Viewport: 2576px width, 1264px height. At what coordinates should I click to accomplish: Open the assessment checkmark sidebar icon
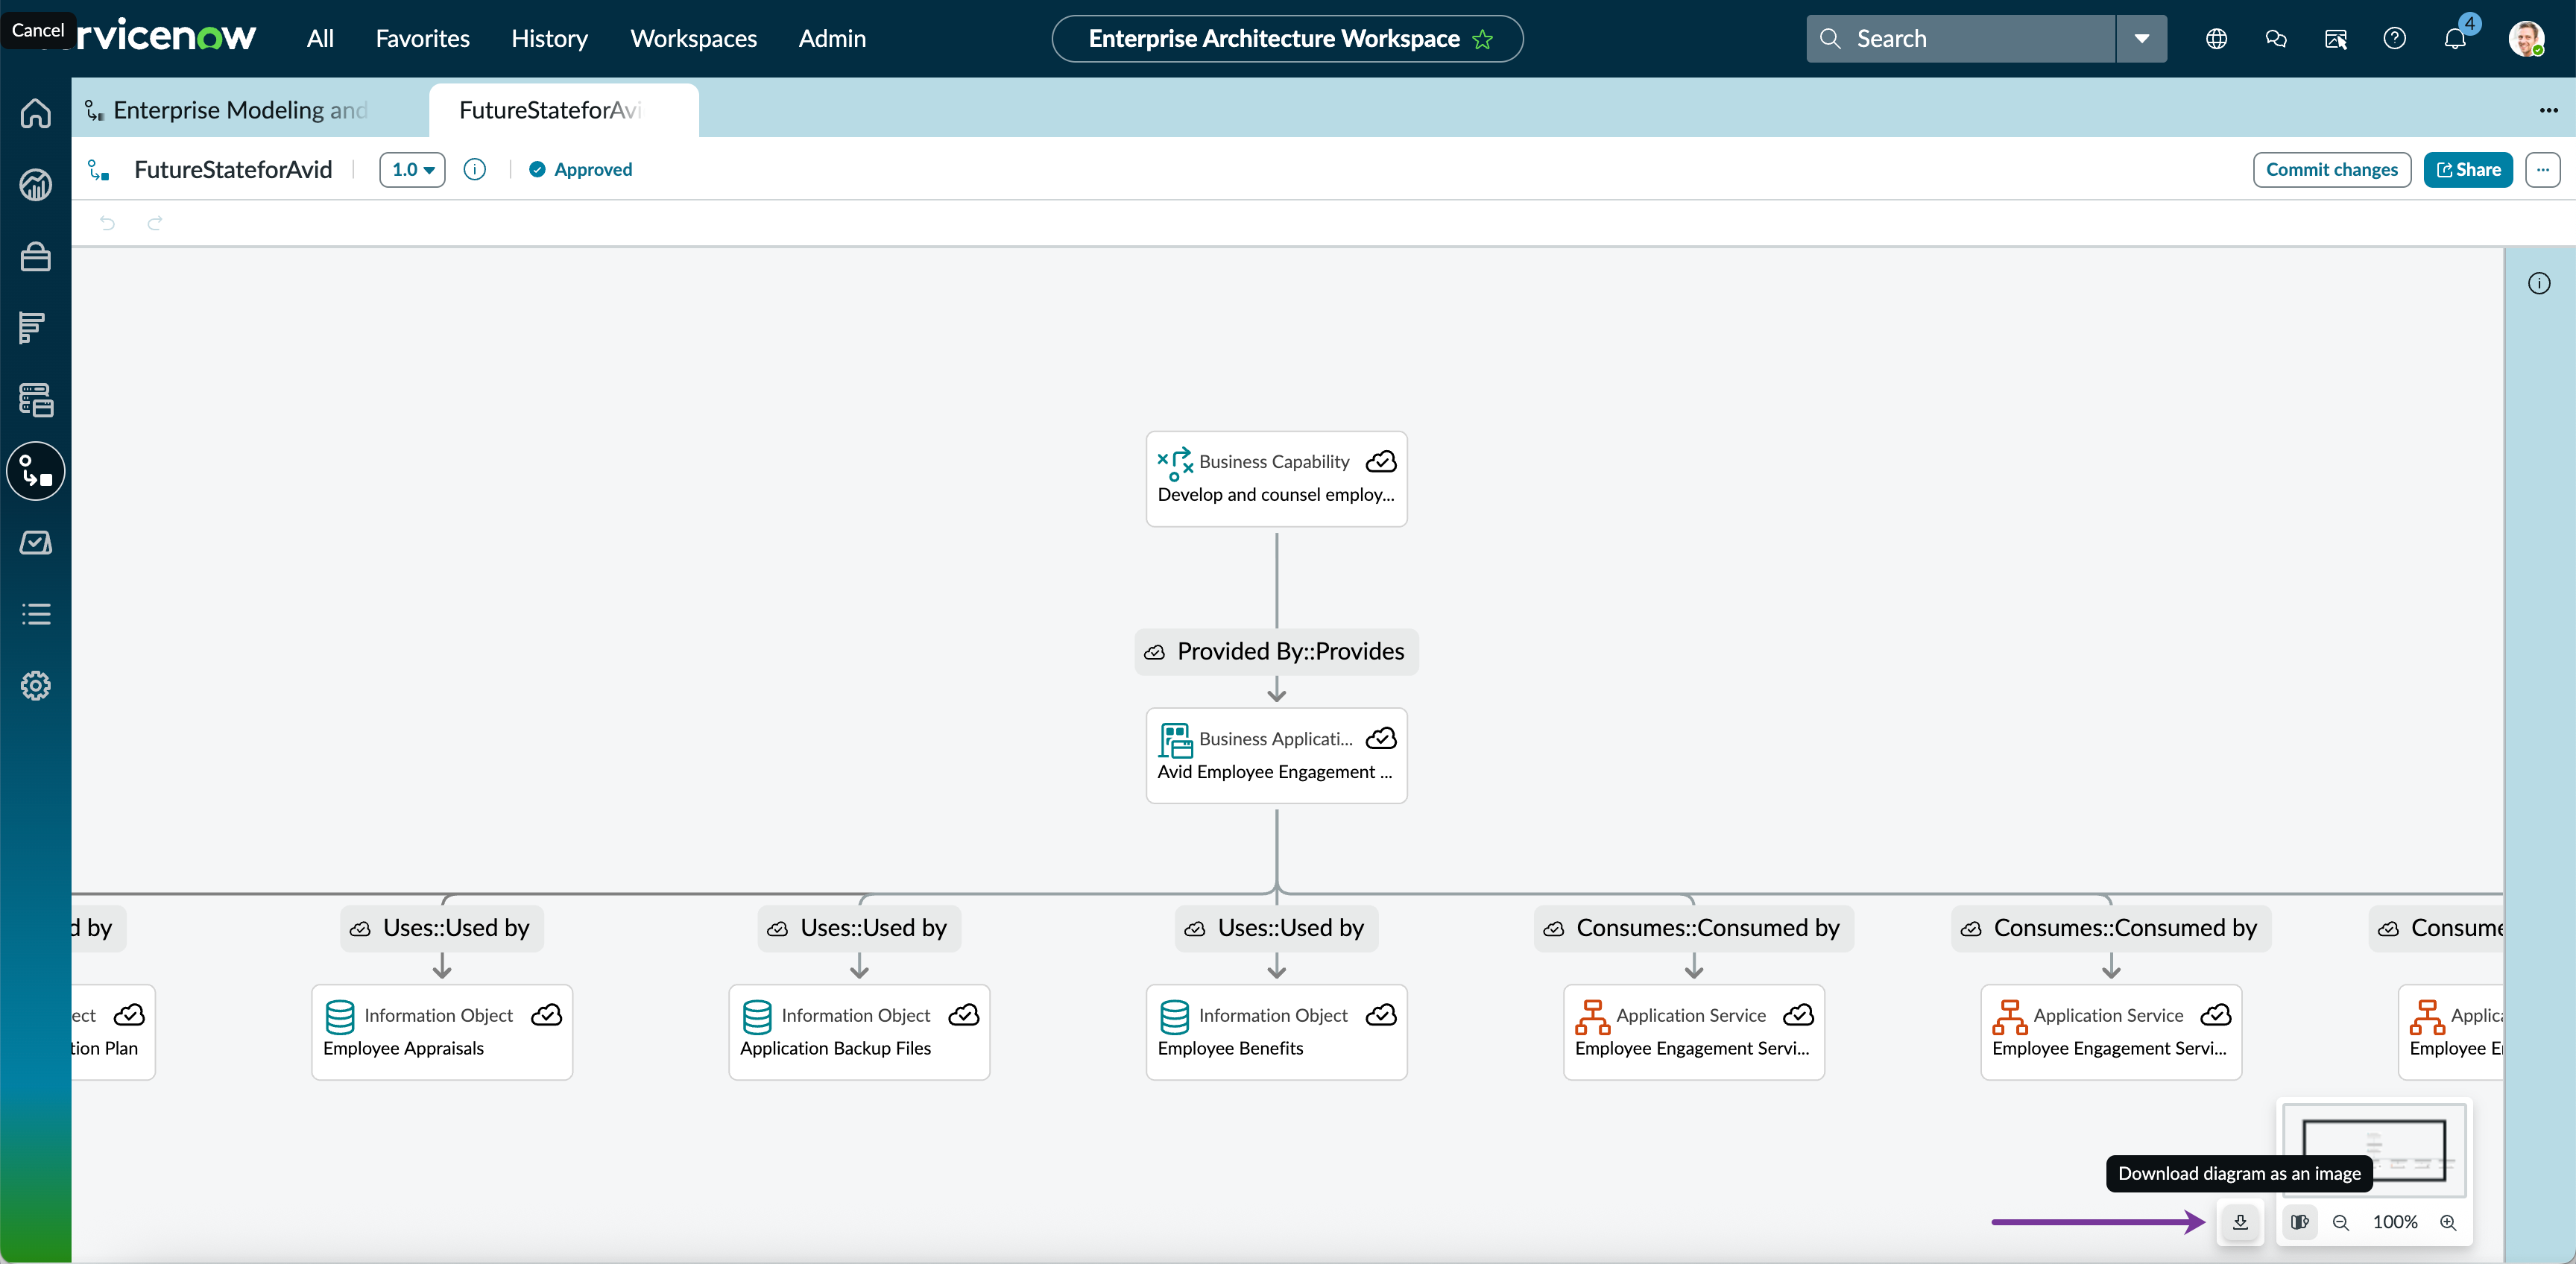click(x=36, y=543)
